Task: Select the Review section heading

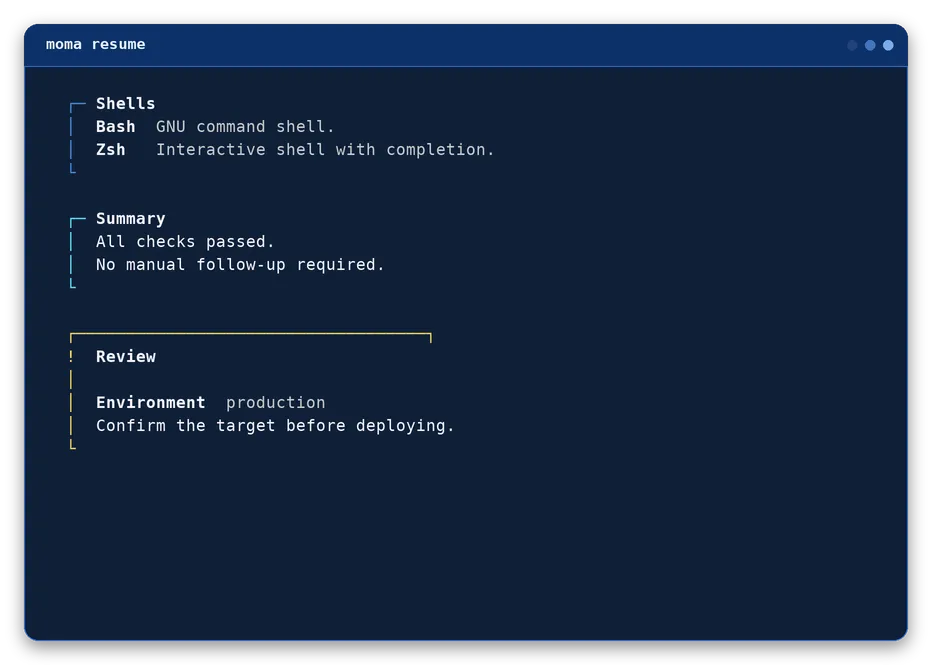Action: pos(126,357)
